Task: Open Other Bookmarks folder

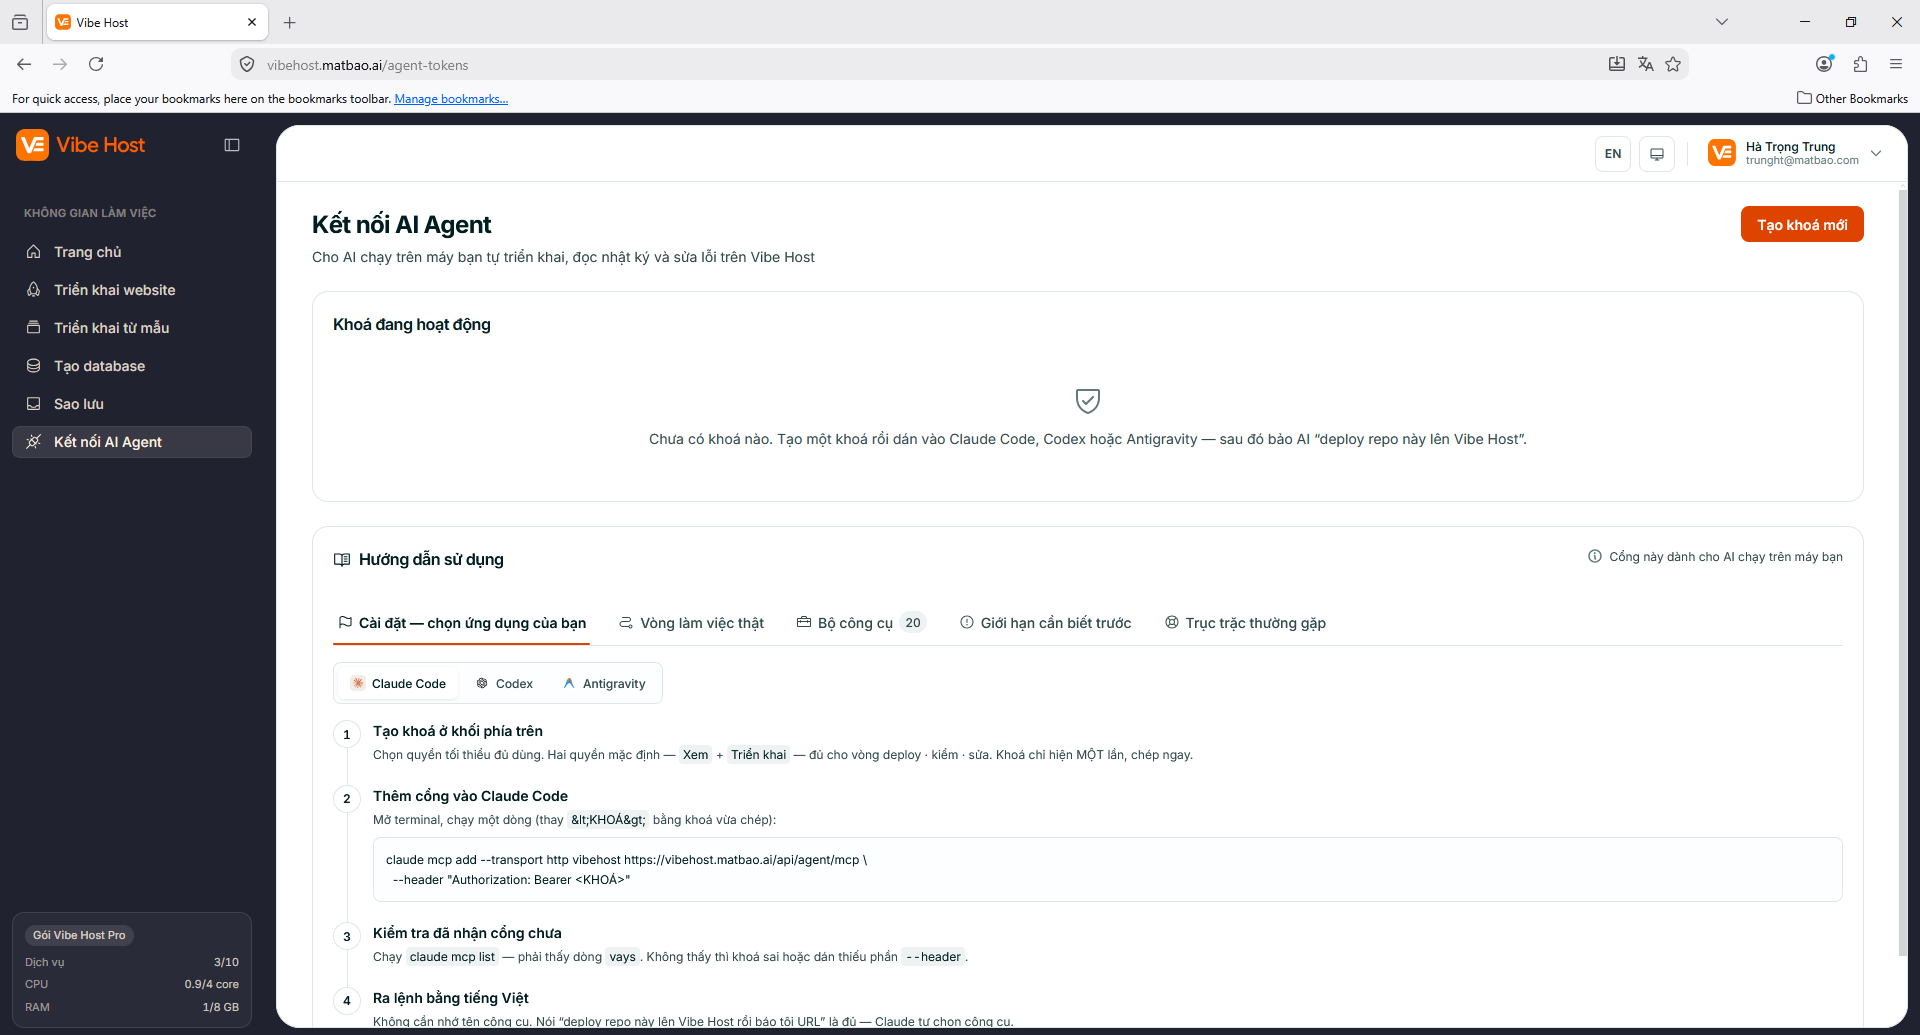Action: tap(1852, 98)
